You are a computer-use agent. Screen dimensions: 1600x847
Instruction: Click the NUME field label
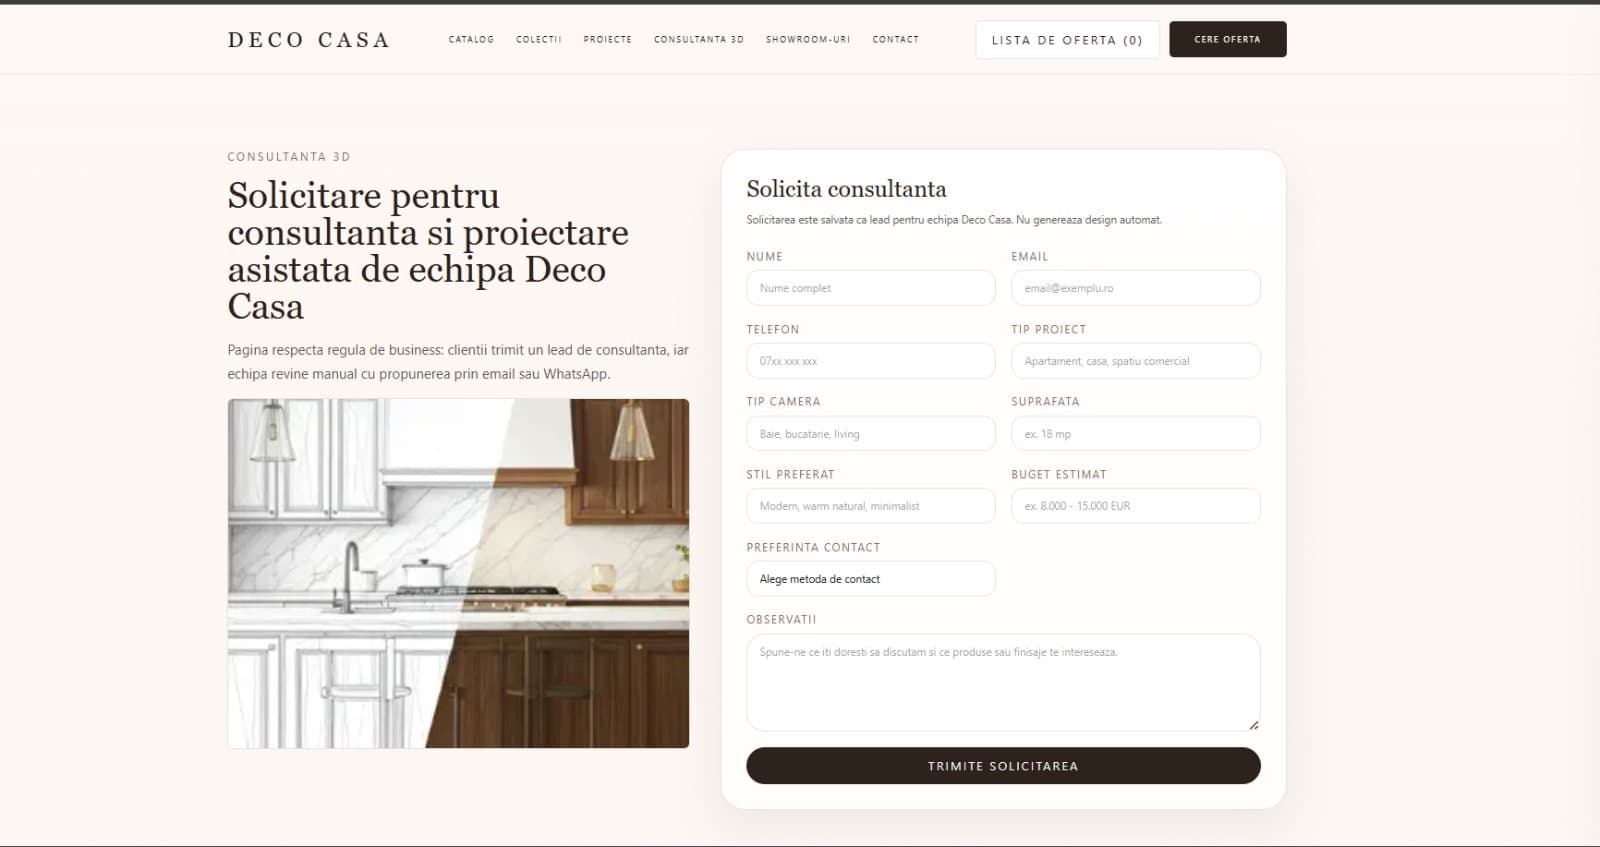click(765, 257)
